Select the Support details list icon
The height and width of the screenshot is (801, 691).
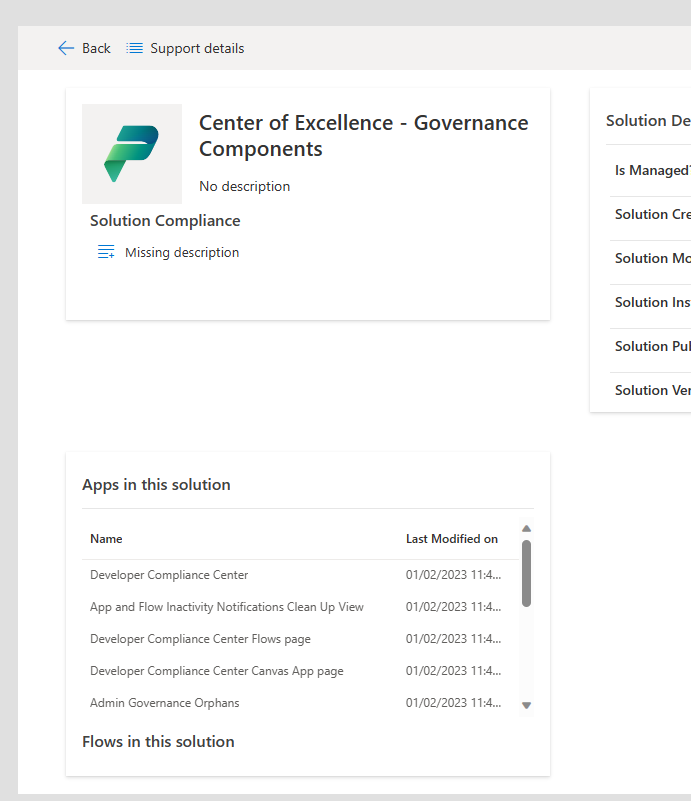135,47
